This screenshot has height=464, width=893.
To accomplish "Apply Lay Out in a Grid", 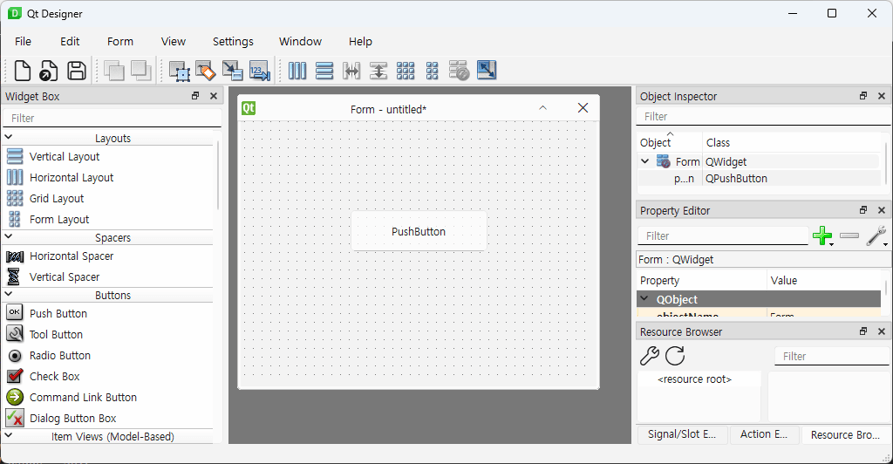I will pos(405,71).
